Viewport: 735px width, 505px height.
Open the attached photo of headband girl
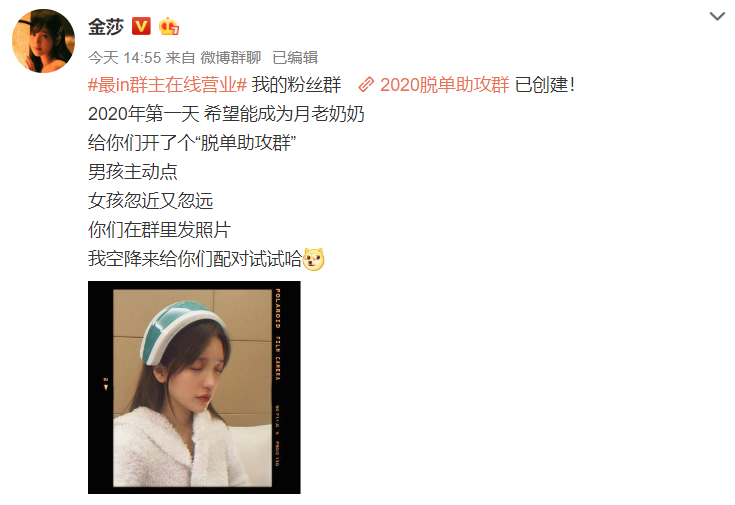point(194,387)
